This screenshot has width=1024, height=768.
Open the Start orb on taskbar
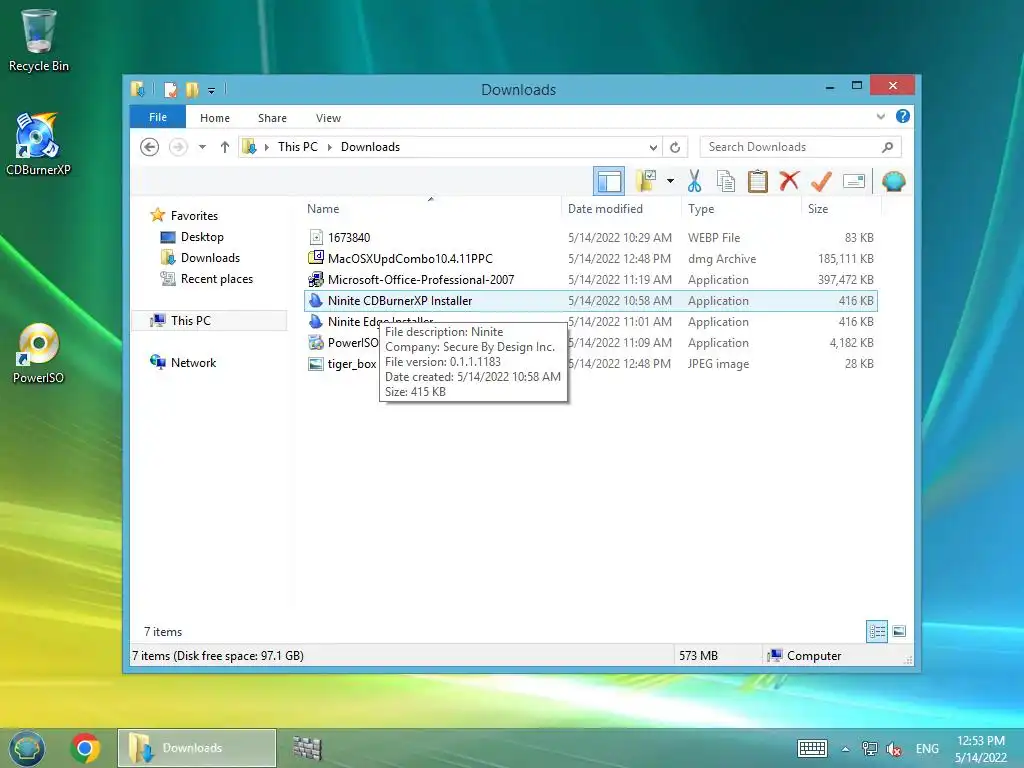click(26, 748)
